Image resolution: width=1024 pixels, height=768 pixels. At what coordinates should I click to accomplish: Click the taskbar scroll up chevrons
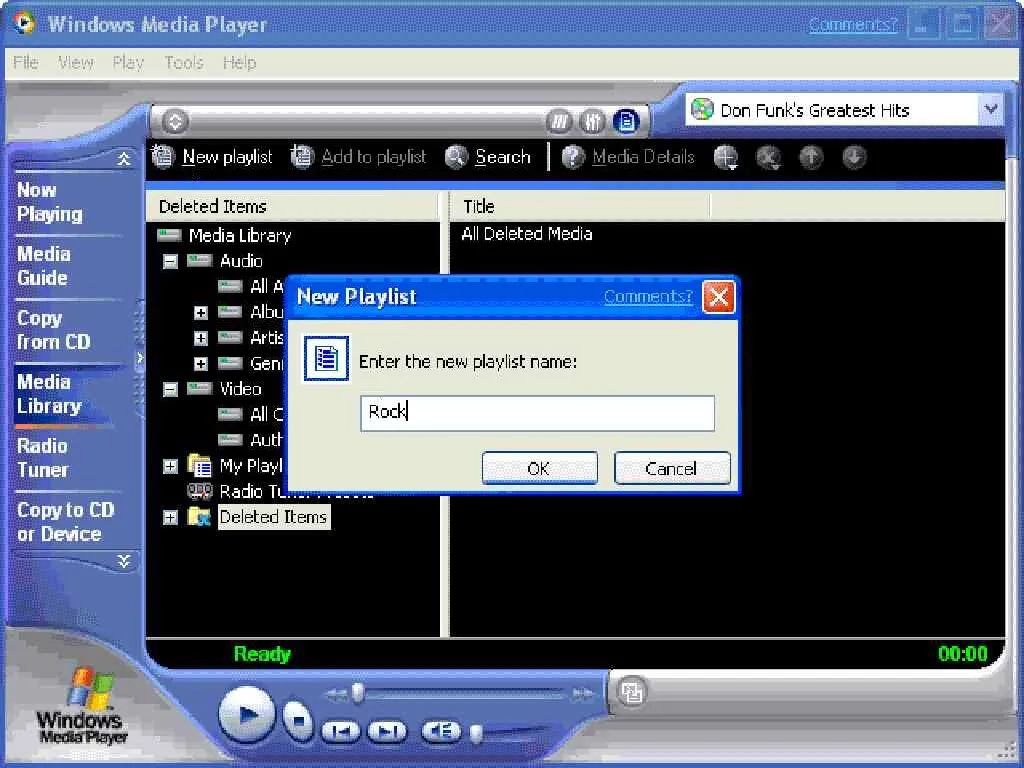[123, 158]
